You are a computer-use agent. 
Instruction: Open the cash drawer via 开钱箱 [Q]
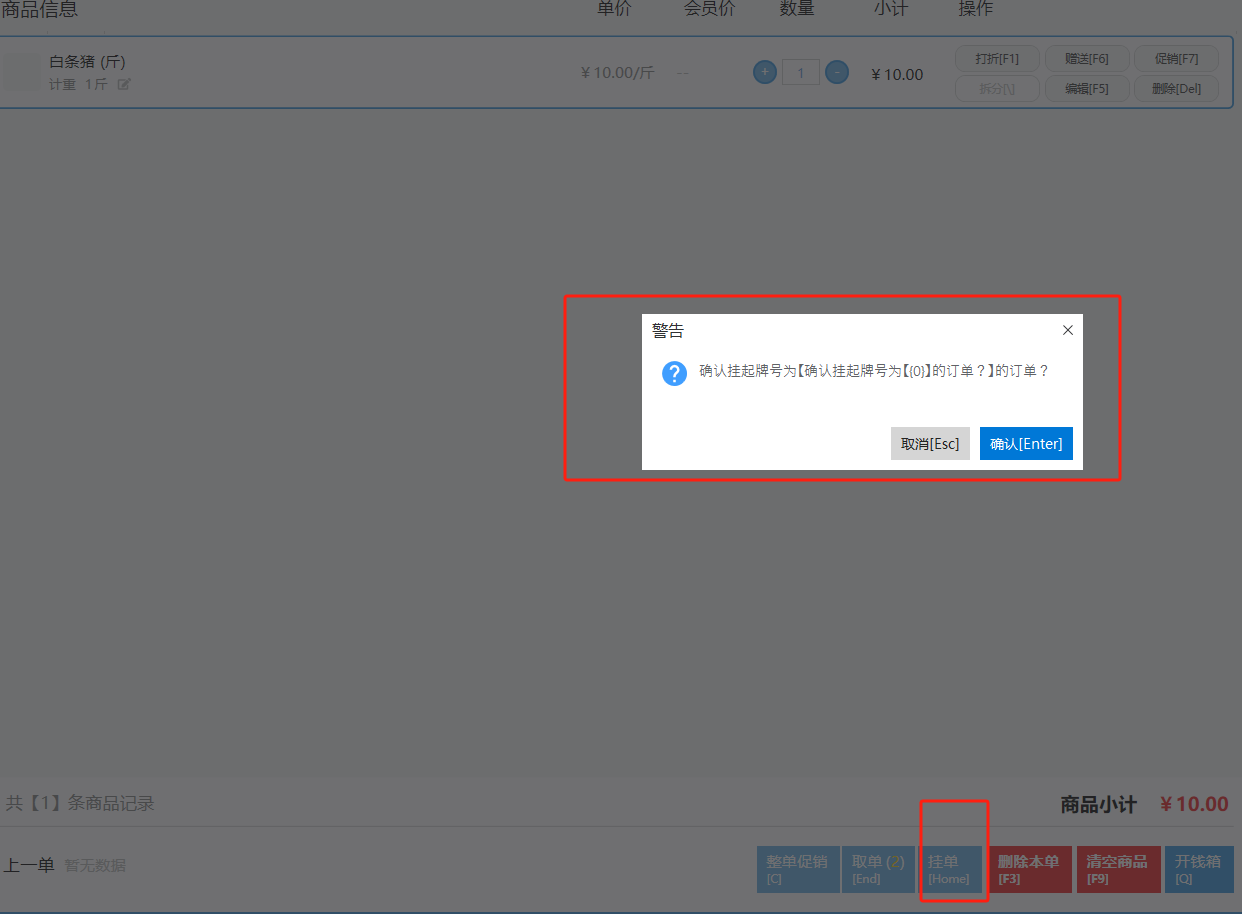(x=1198, y=869)
